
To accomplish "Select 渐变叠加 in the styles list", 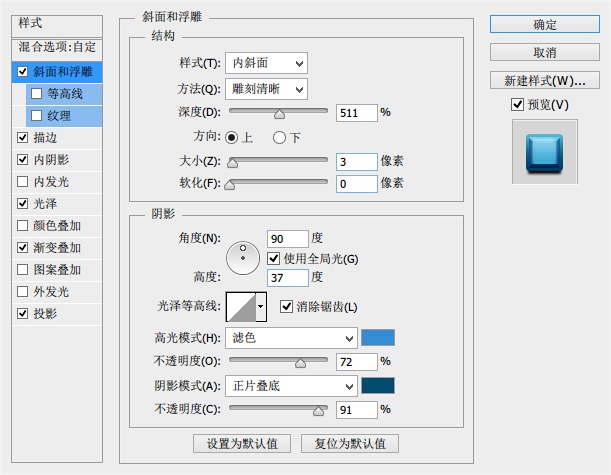I will [x=57, y=248].
